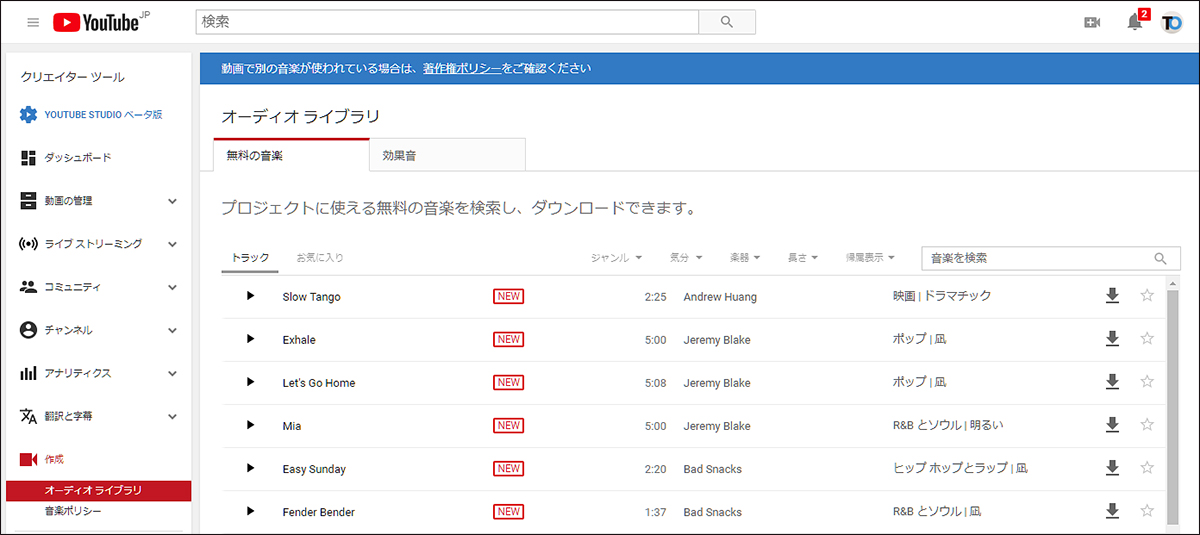Go to YouTube home via logo
The width and height of the screenshot is (1200, 535).
(x=96, y=22)
